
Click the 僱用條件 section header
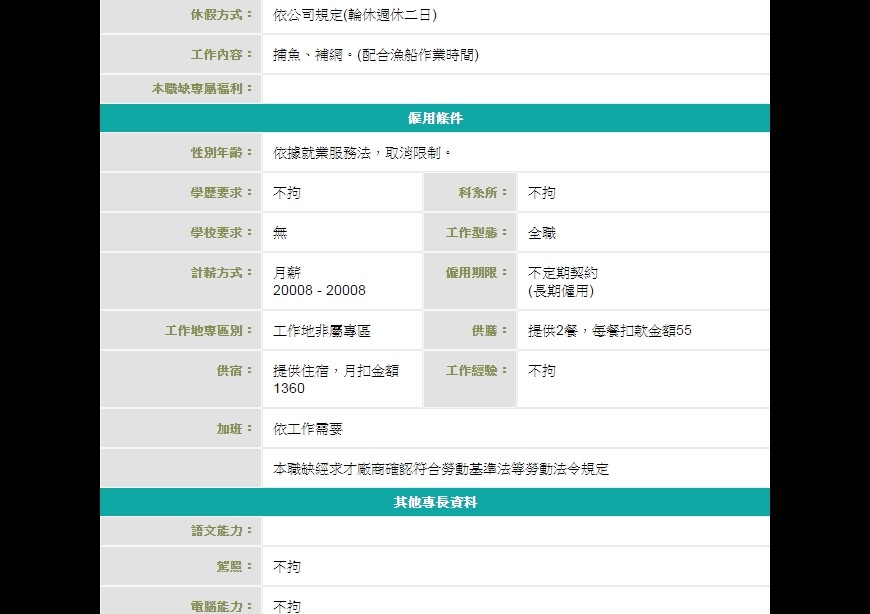pos(434,118)
